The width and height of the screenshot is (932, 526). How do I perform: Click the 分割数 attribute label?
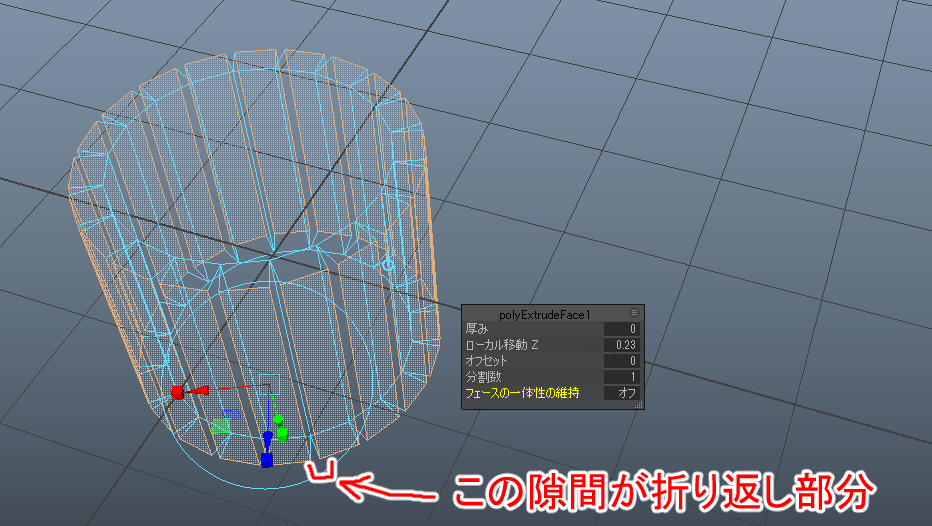[x=483, y=377]
